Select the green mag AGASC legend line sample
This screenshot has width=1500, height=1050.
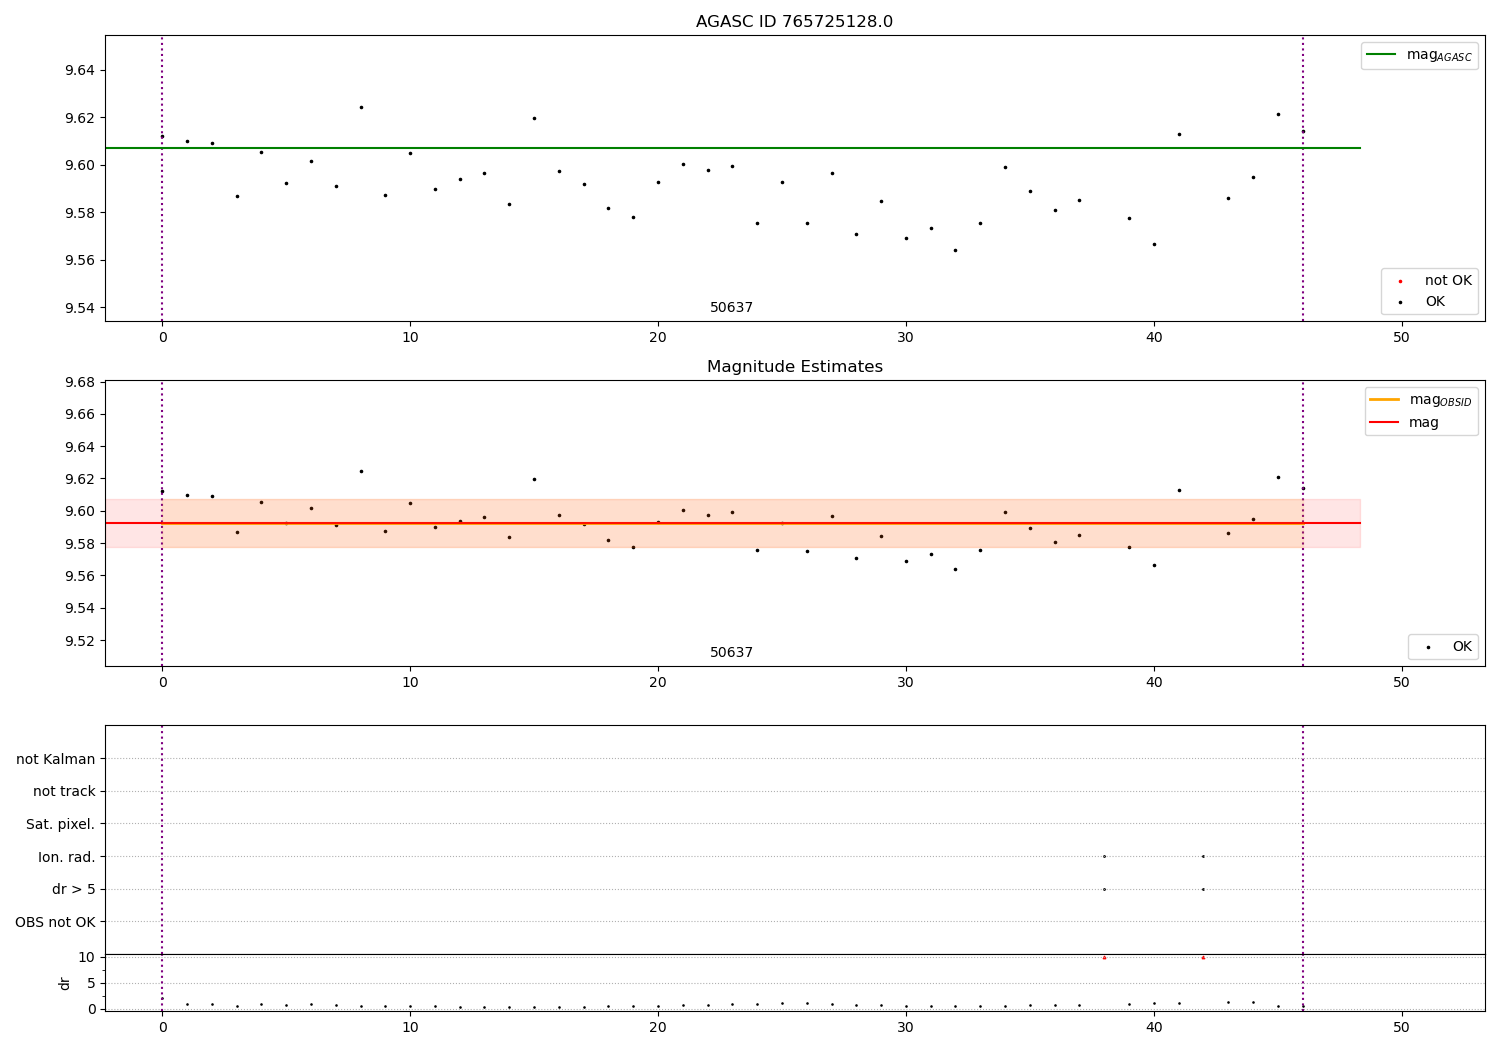click(1381, 55)
